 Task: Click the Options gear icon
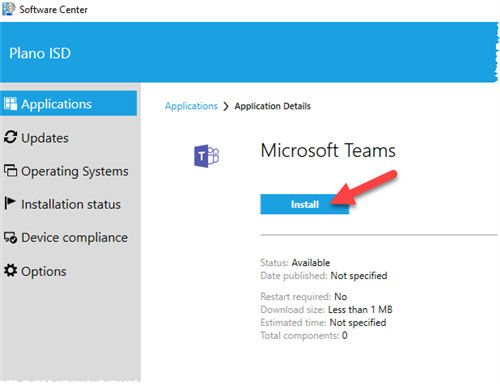[10, 270]
